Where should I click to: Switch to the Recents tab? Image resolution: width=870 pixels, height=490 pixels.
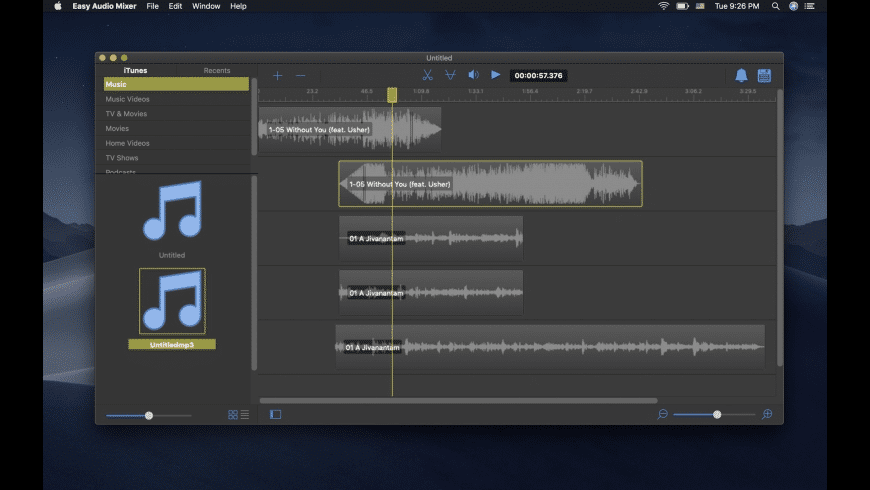[217, 71]
